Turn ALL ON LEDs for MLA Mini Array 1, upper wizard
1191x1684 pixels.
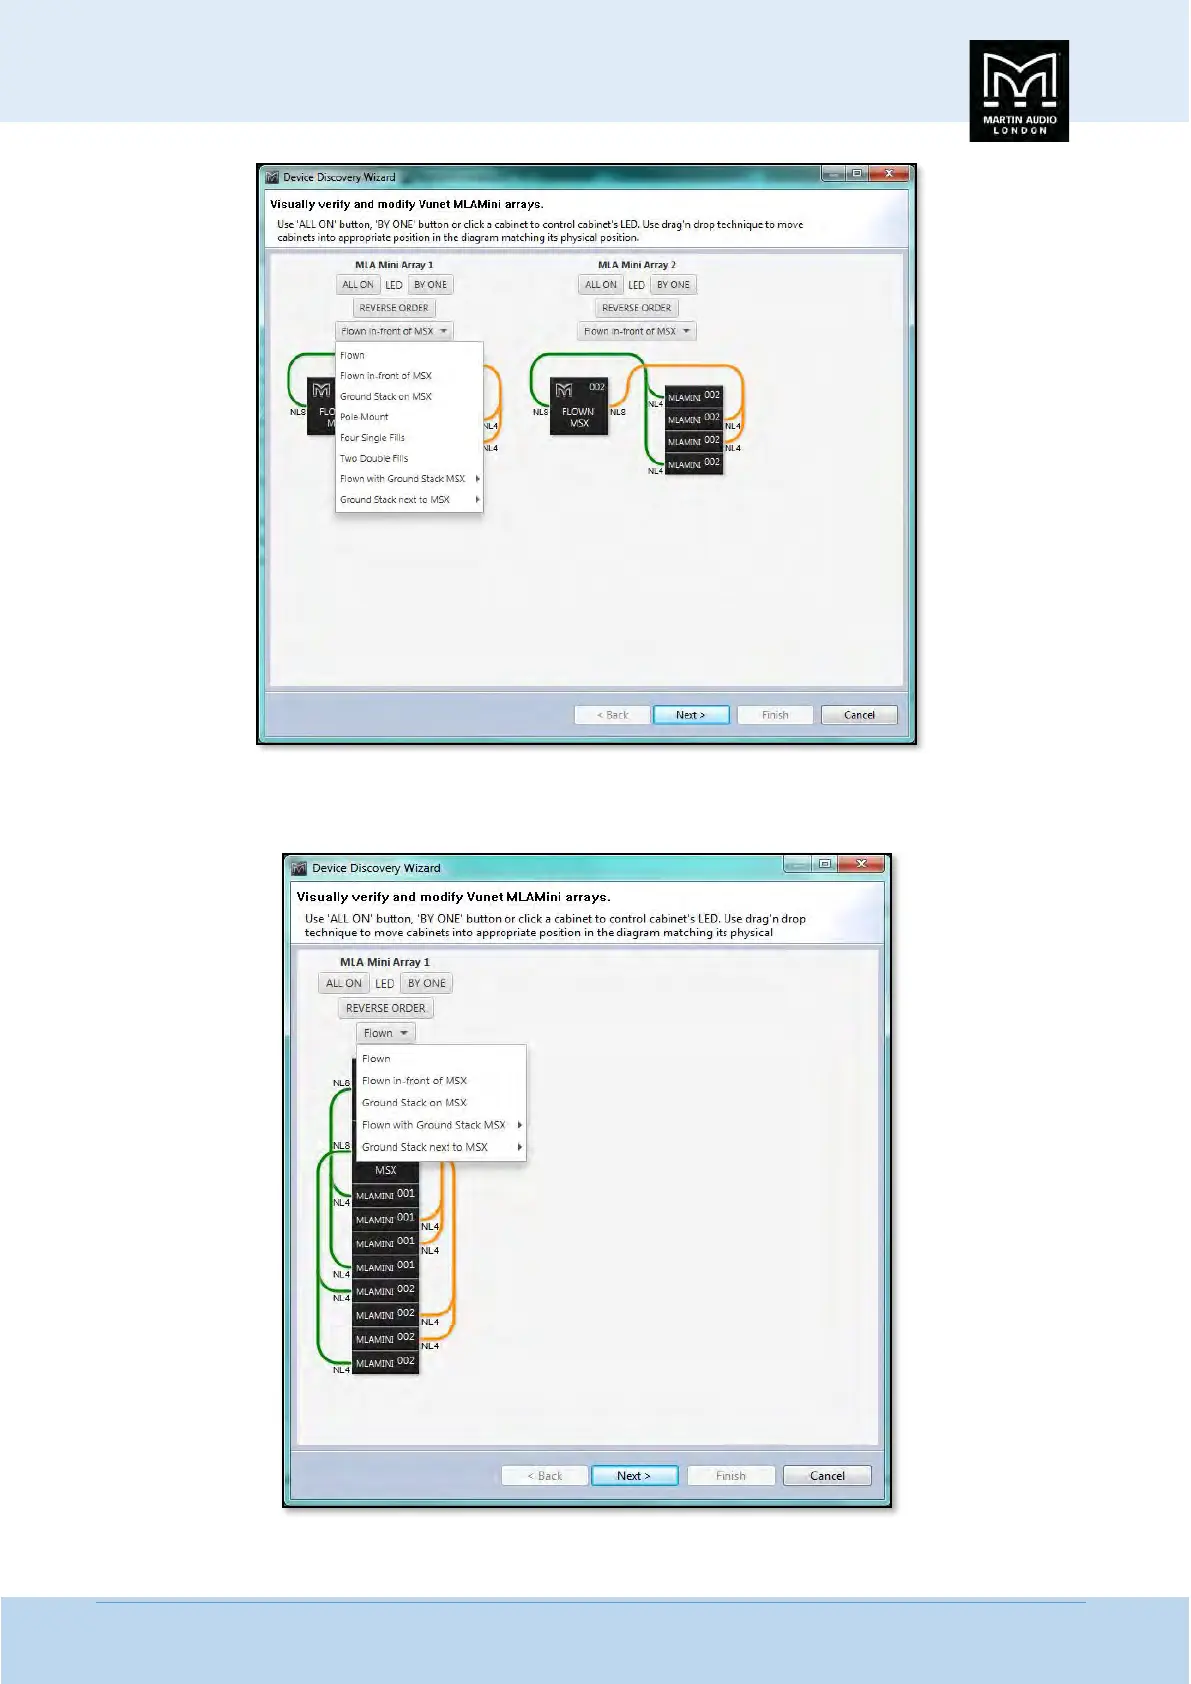(358, 285)
